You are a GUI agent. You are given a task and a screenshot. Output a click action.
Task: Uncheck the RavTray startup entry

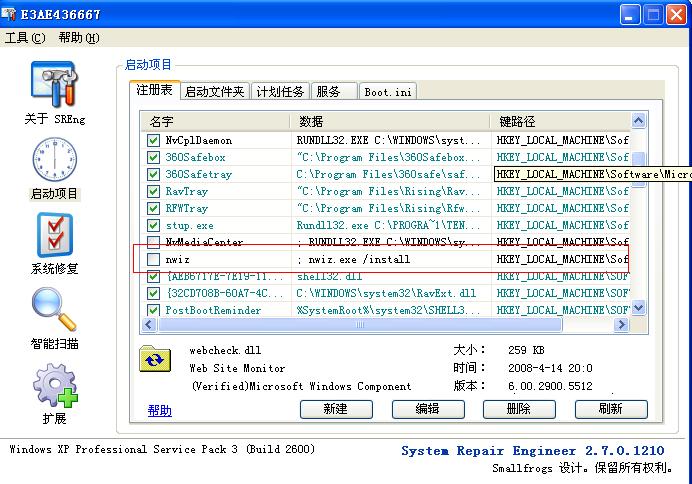point(153,191)
